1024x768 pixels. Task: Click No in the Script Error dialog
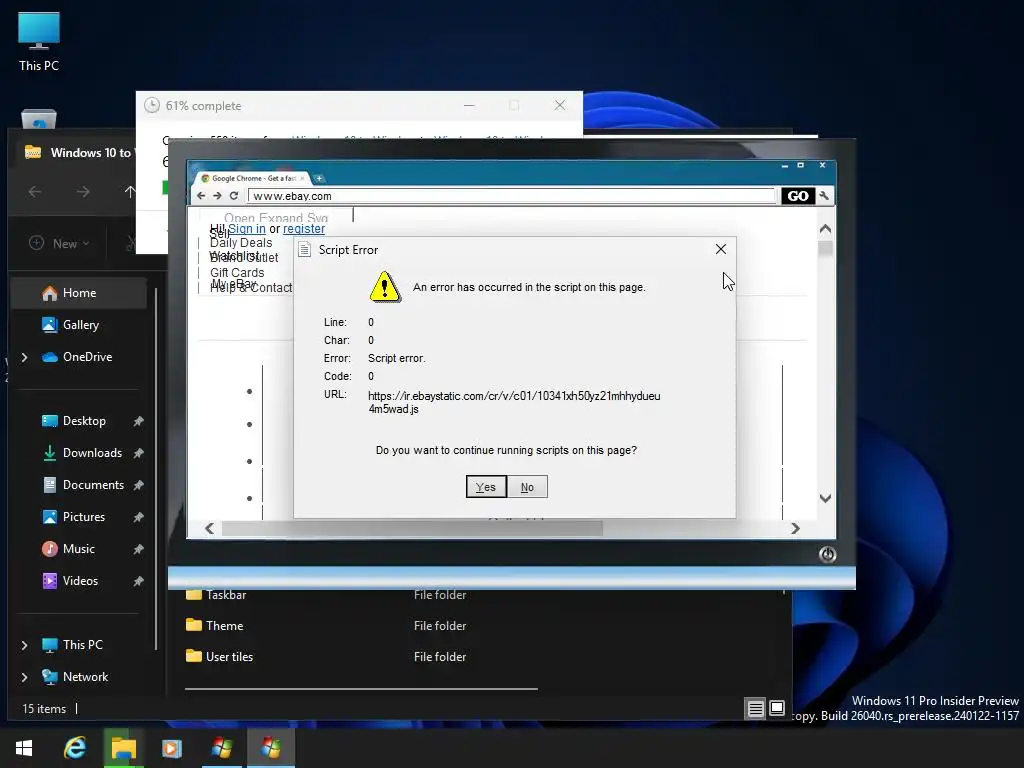click(527, 487)
